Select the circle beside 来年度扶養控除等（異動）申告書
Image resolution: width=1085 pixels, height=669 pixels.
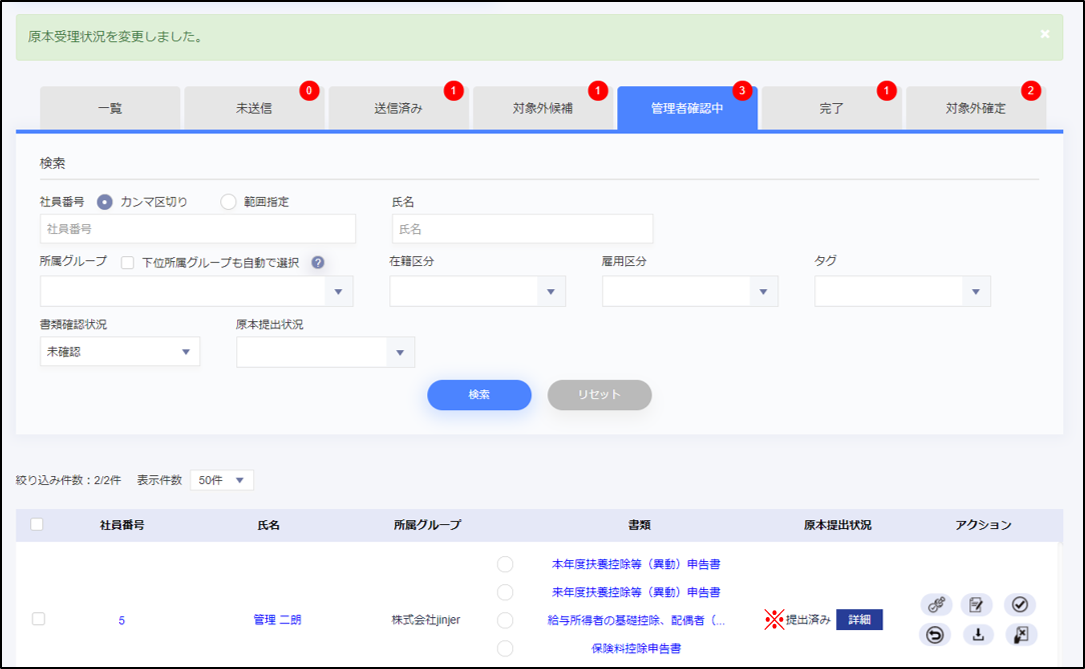505,592
